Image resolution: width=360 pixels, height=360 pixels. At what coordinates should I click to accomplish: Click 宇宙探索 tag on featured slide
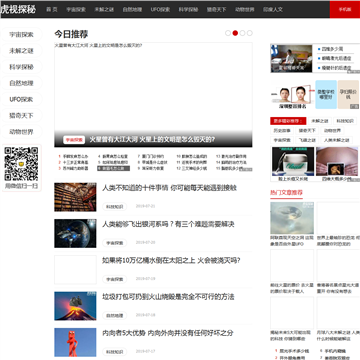74,140
